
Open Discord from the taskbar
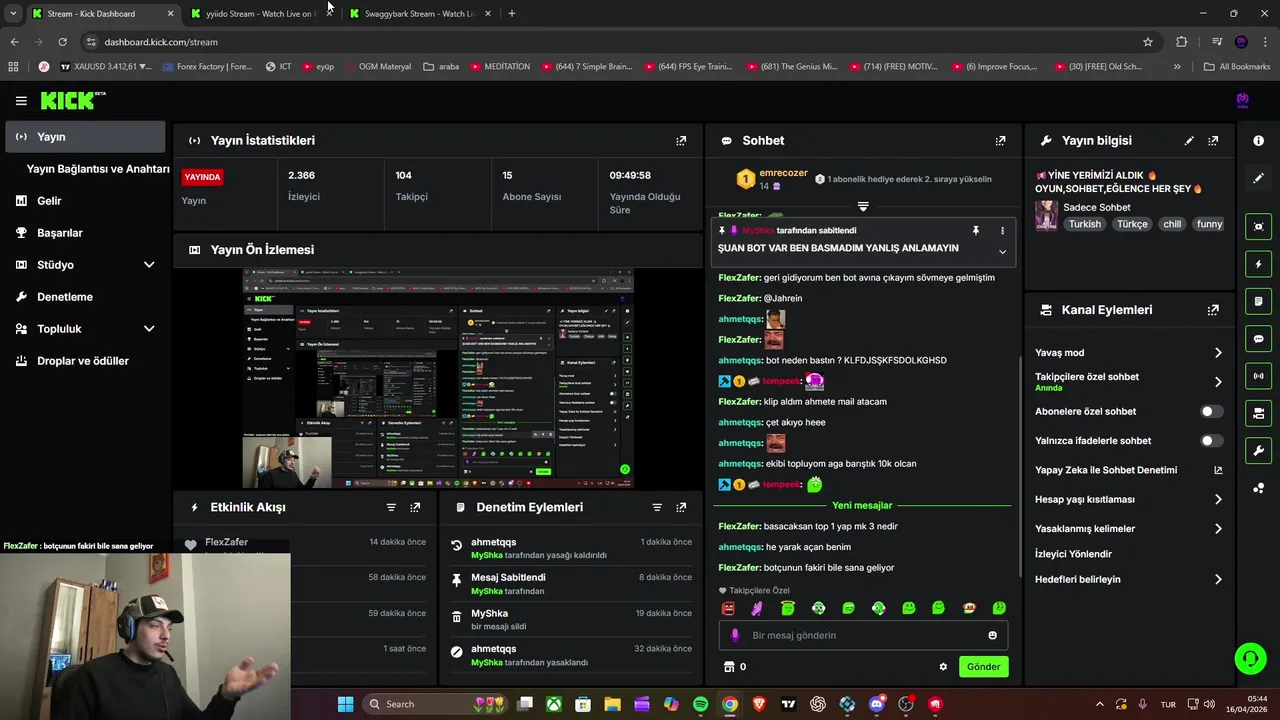(x=877, y=704)
